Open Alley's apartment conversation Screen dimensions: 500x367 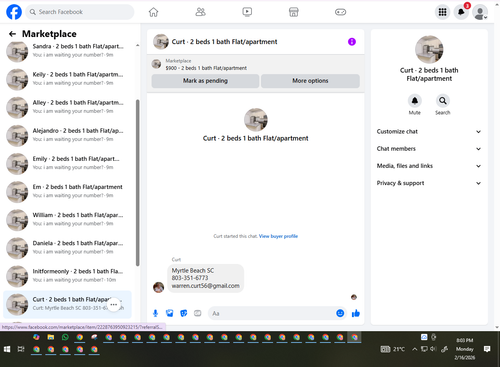click(68, 107)
